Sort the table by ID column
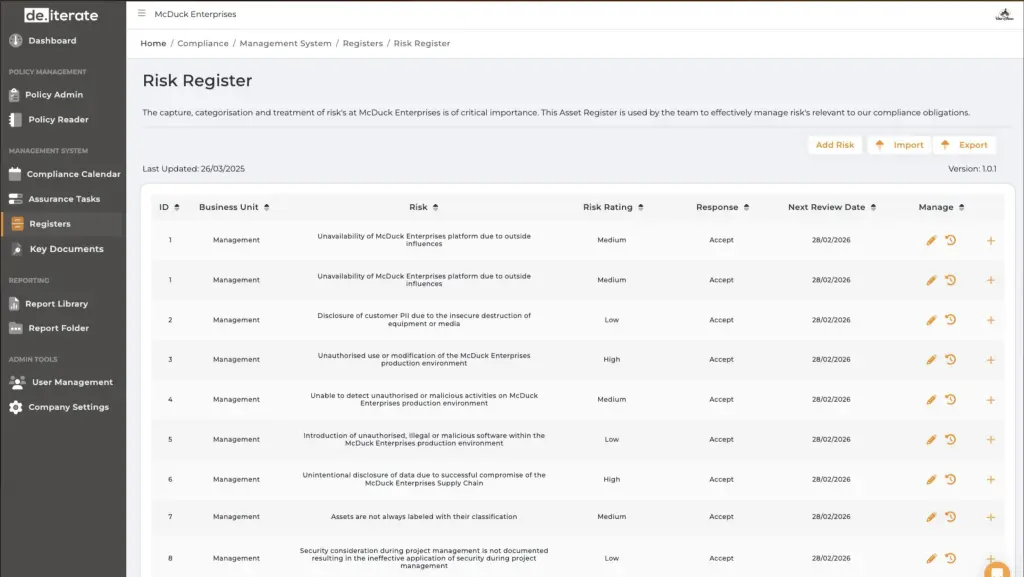 tap(169, 207)
